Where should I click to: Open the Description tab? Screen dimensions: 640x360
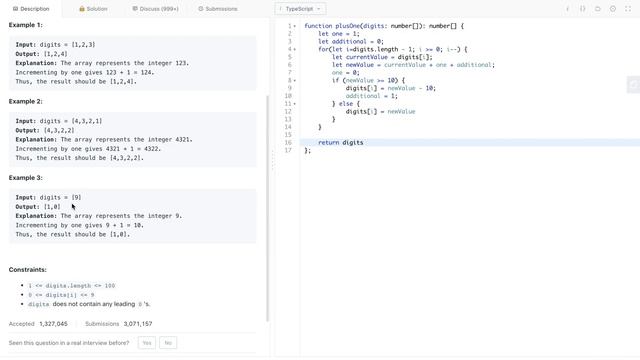(31, 9)
